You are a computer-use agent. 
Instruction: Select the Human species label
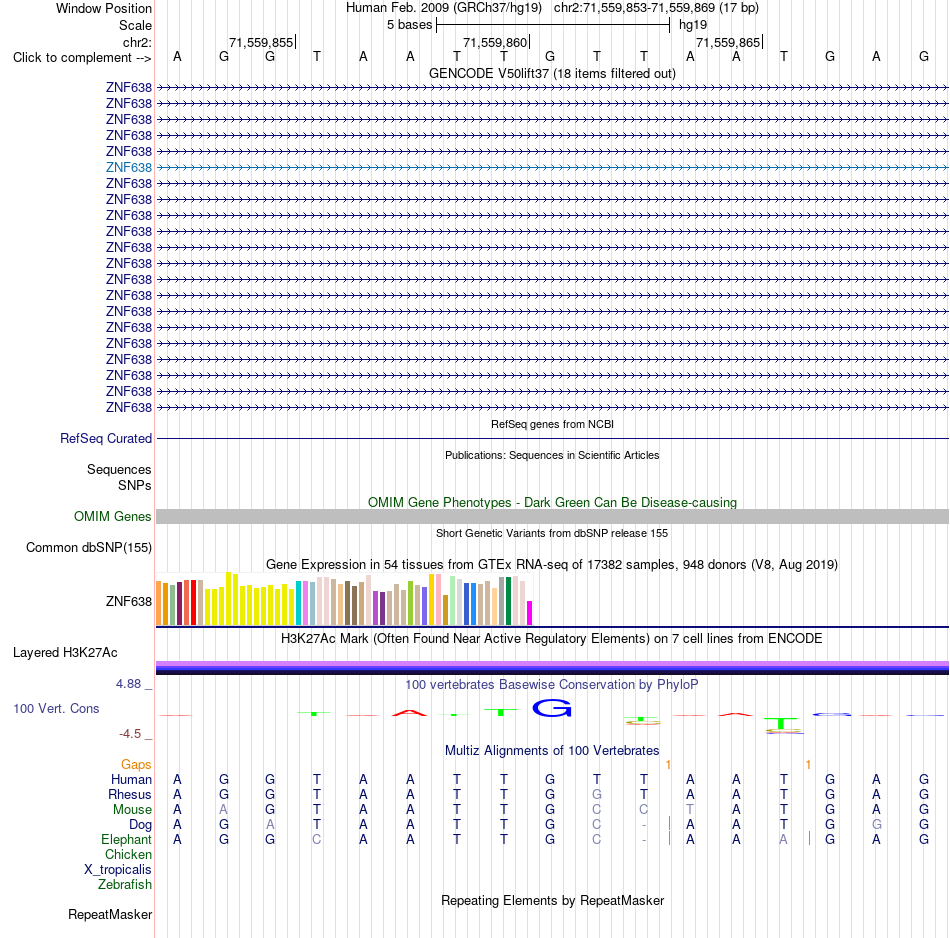pos(131,779)
